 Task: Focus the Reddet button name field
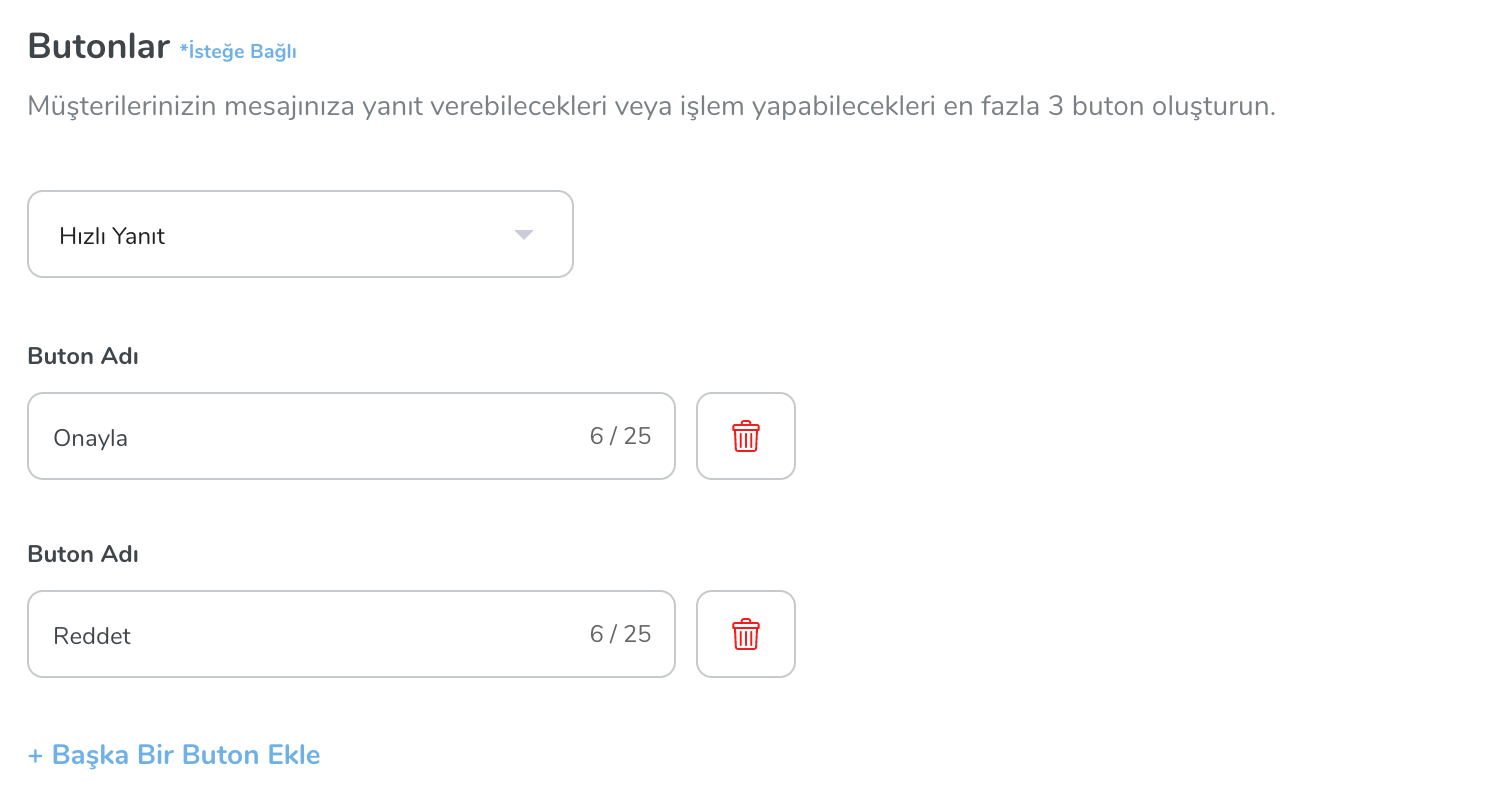point(351,634)
